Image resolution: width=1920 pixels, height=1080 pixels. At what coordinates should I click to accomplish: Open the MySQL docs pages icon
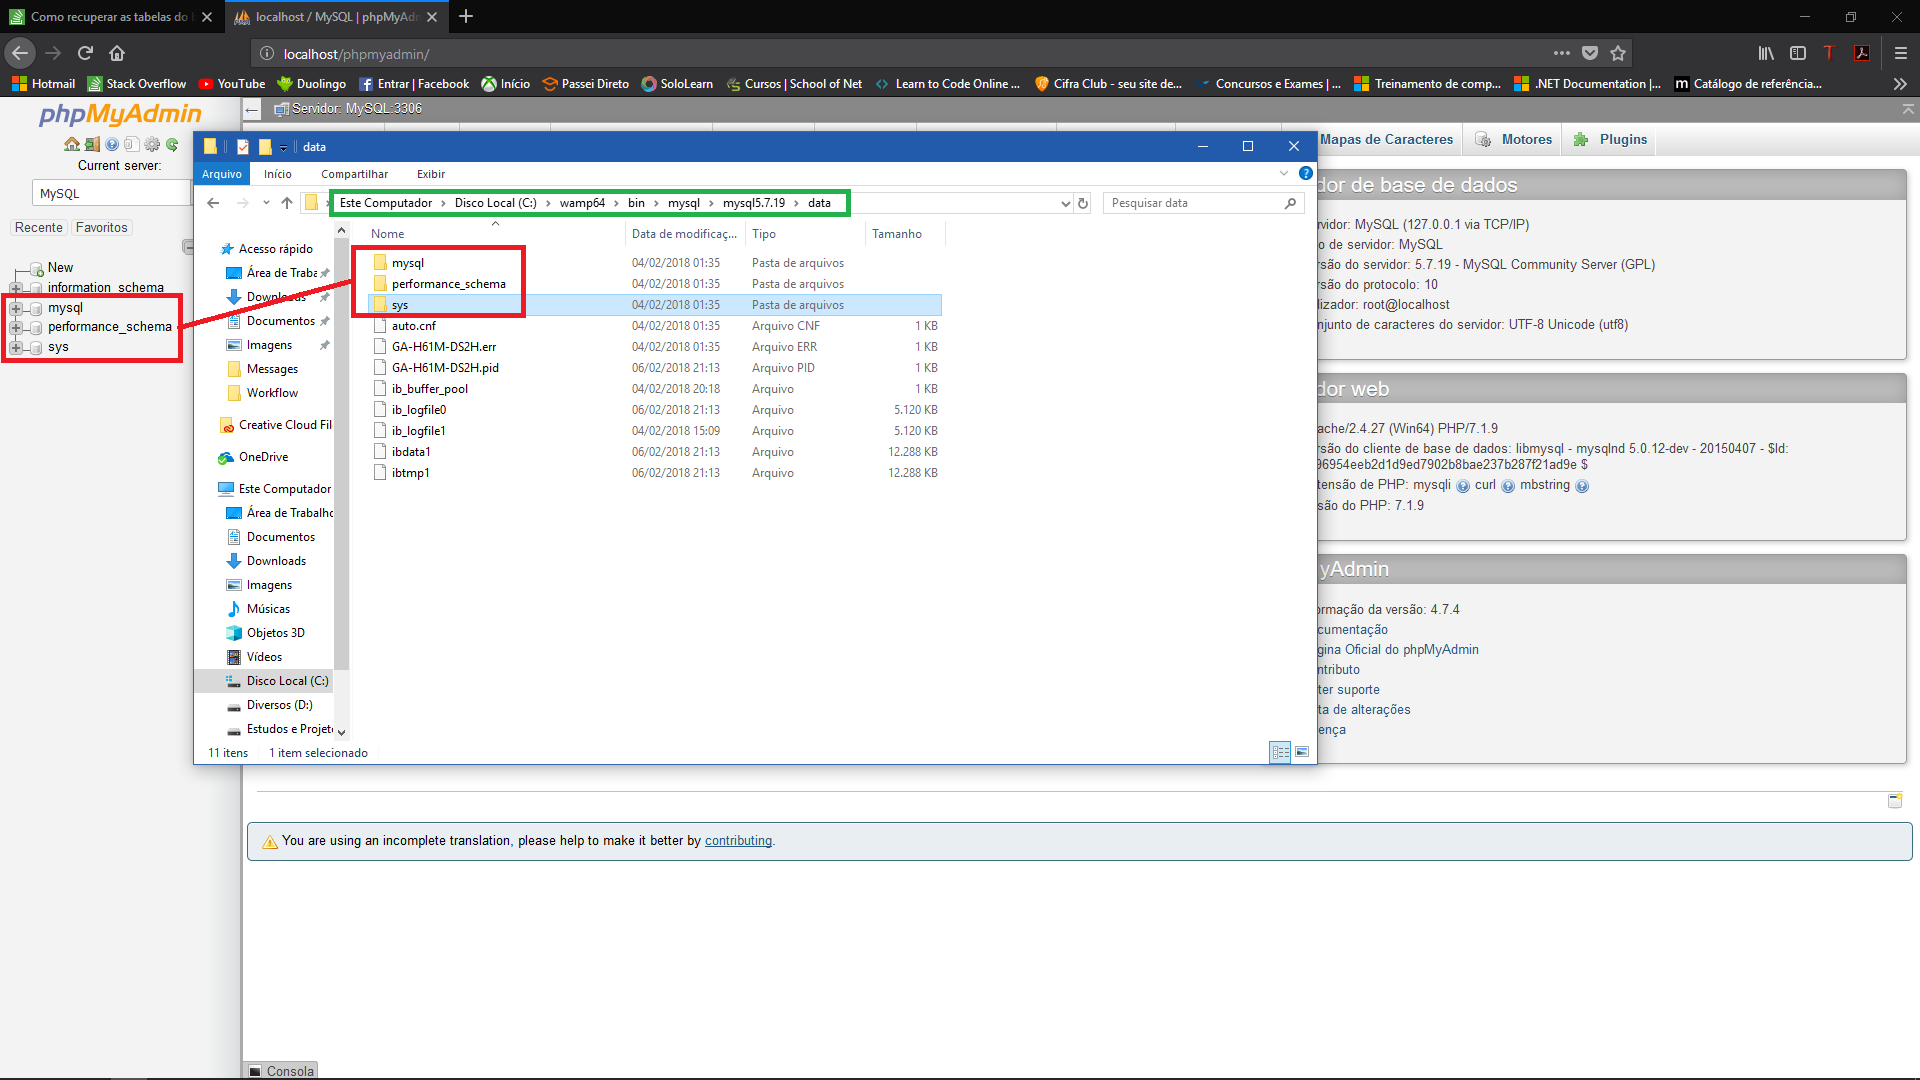132,144
